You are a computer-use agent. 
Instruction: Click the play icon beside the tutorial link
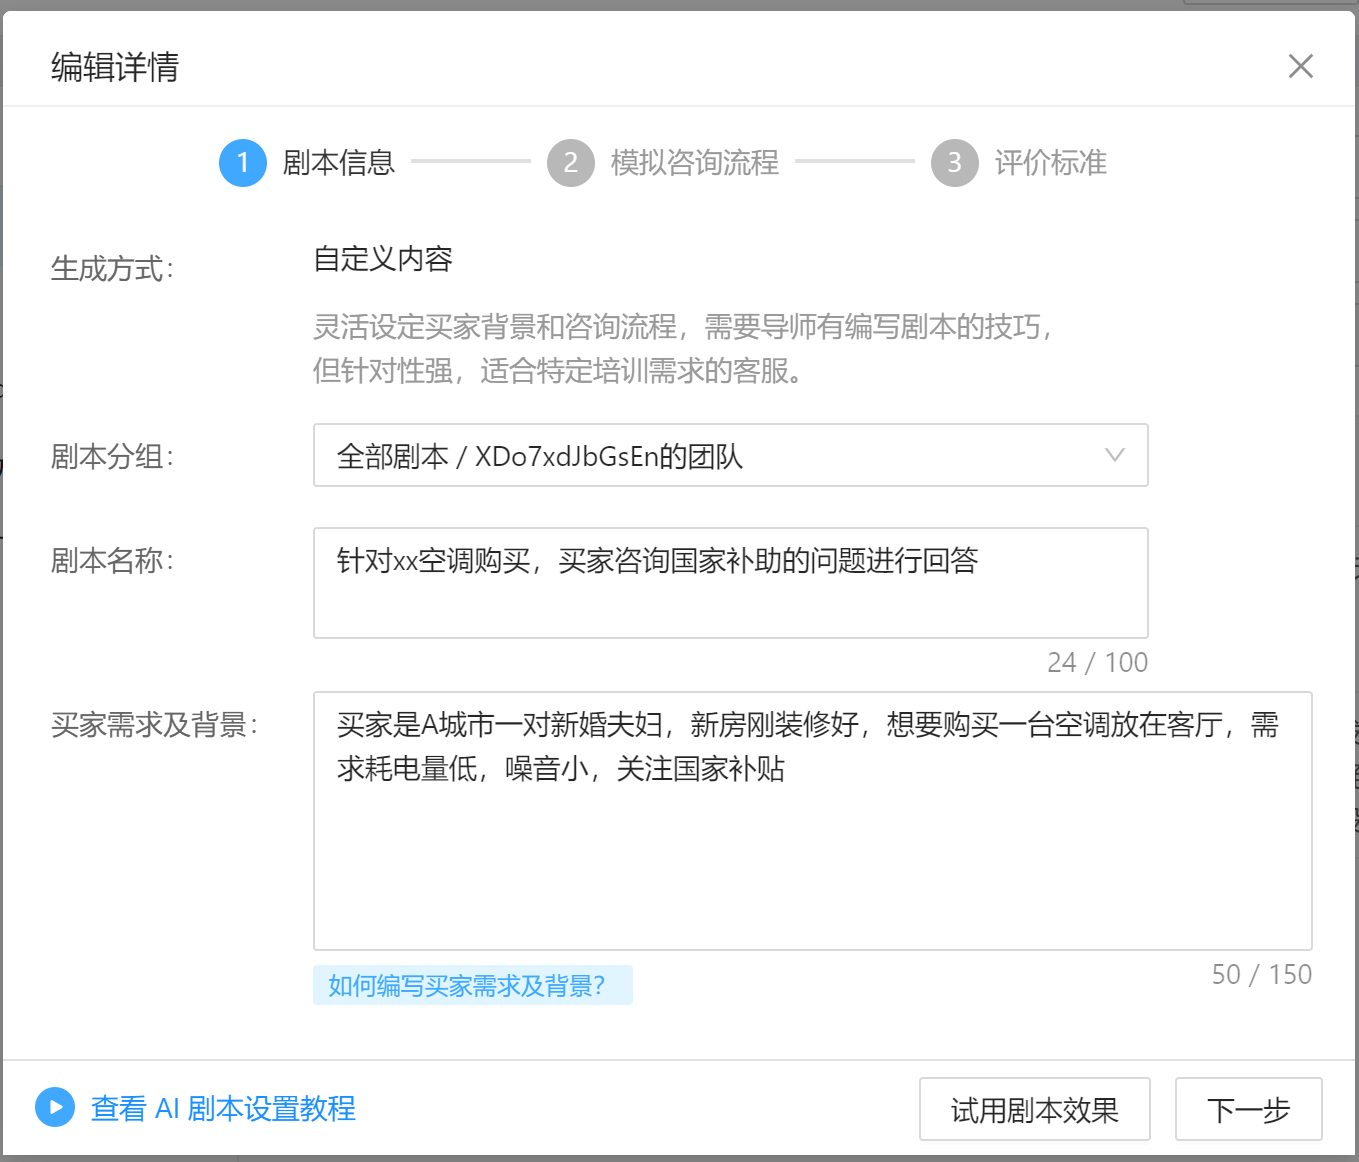click(55, 1107)
